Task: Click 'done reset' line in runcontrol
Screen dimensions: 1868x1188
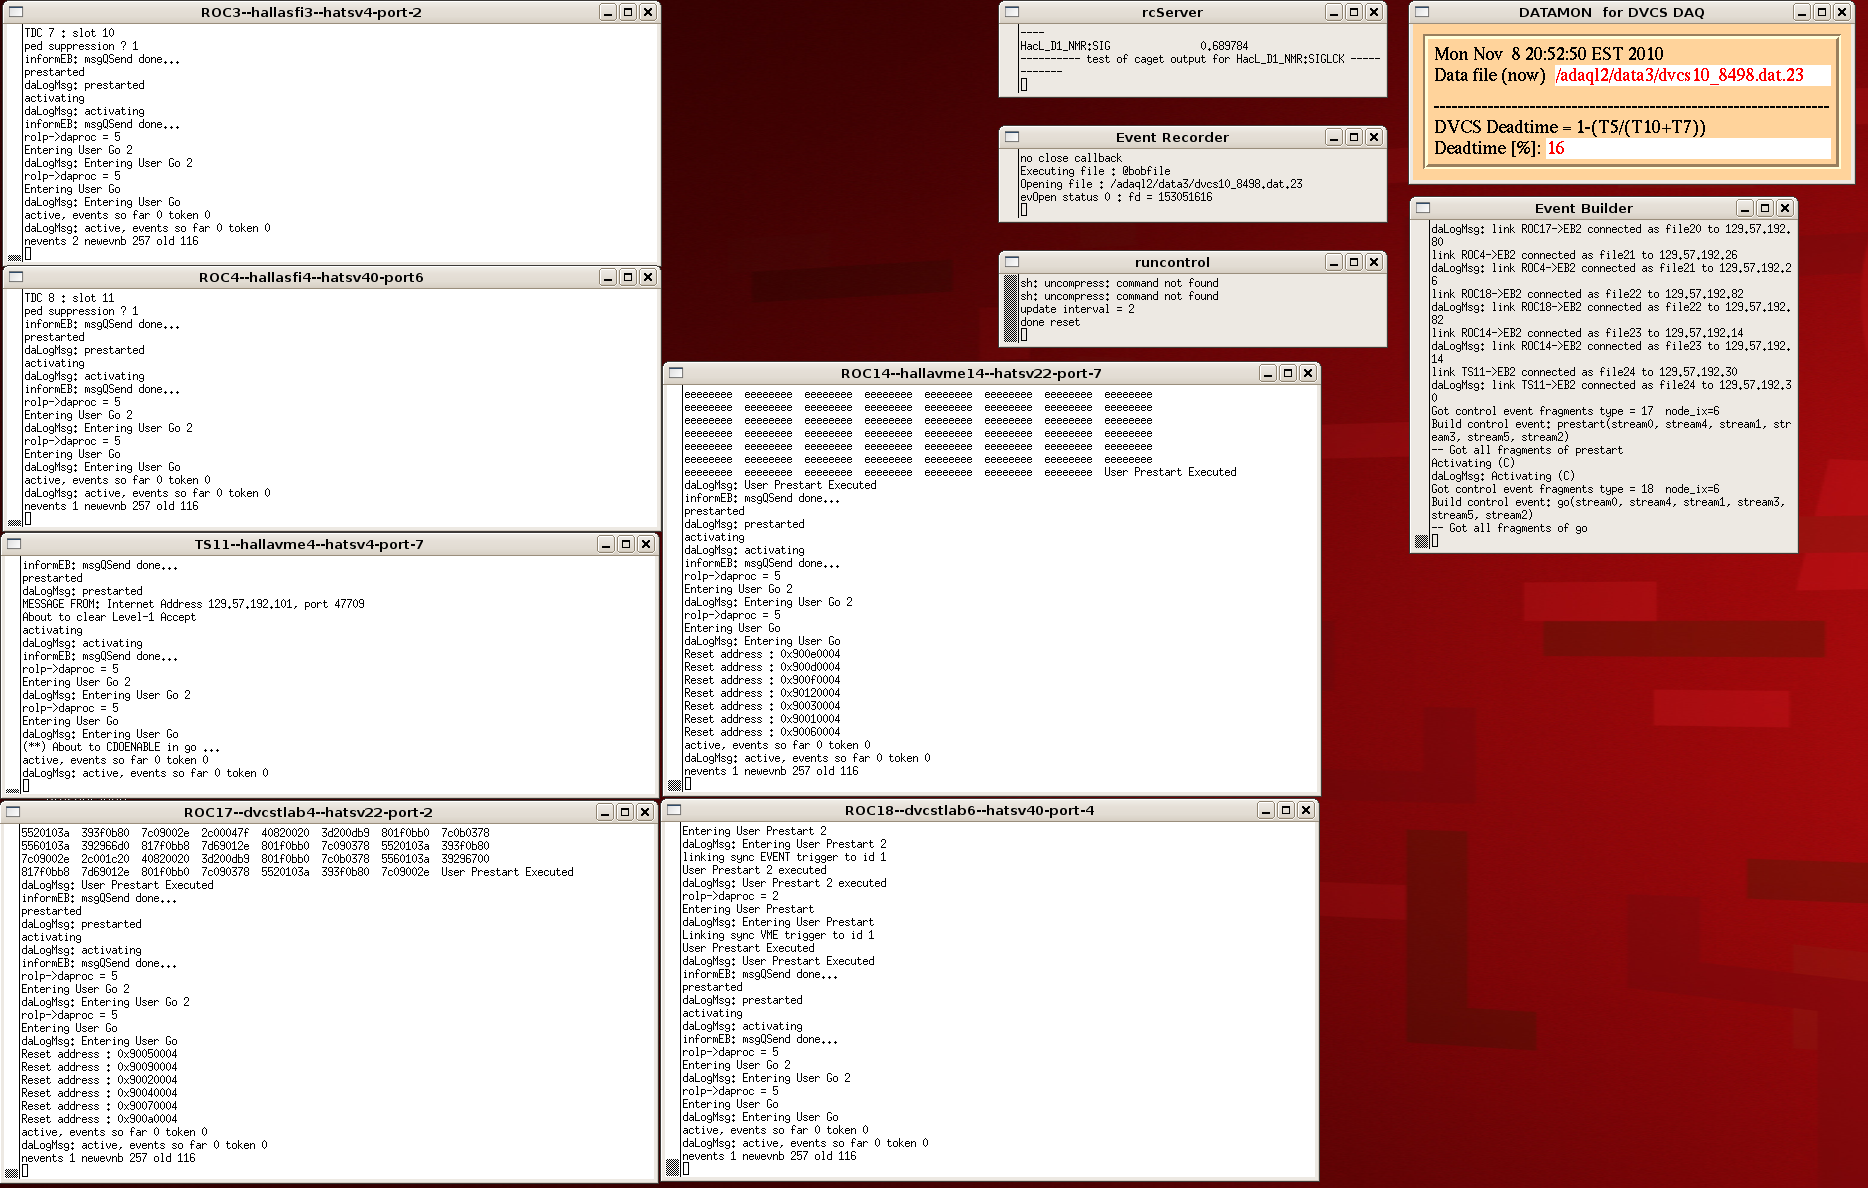Action: [1050, 322]
